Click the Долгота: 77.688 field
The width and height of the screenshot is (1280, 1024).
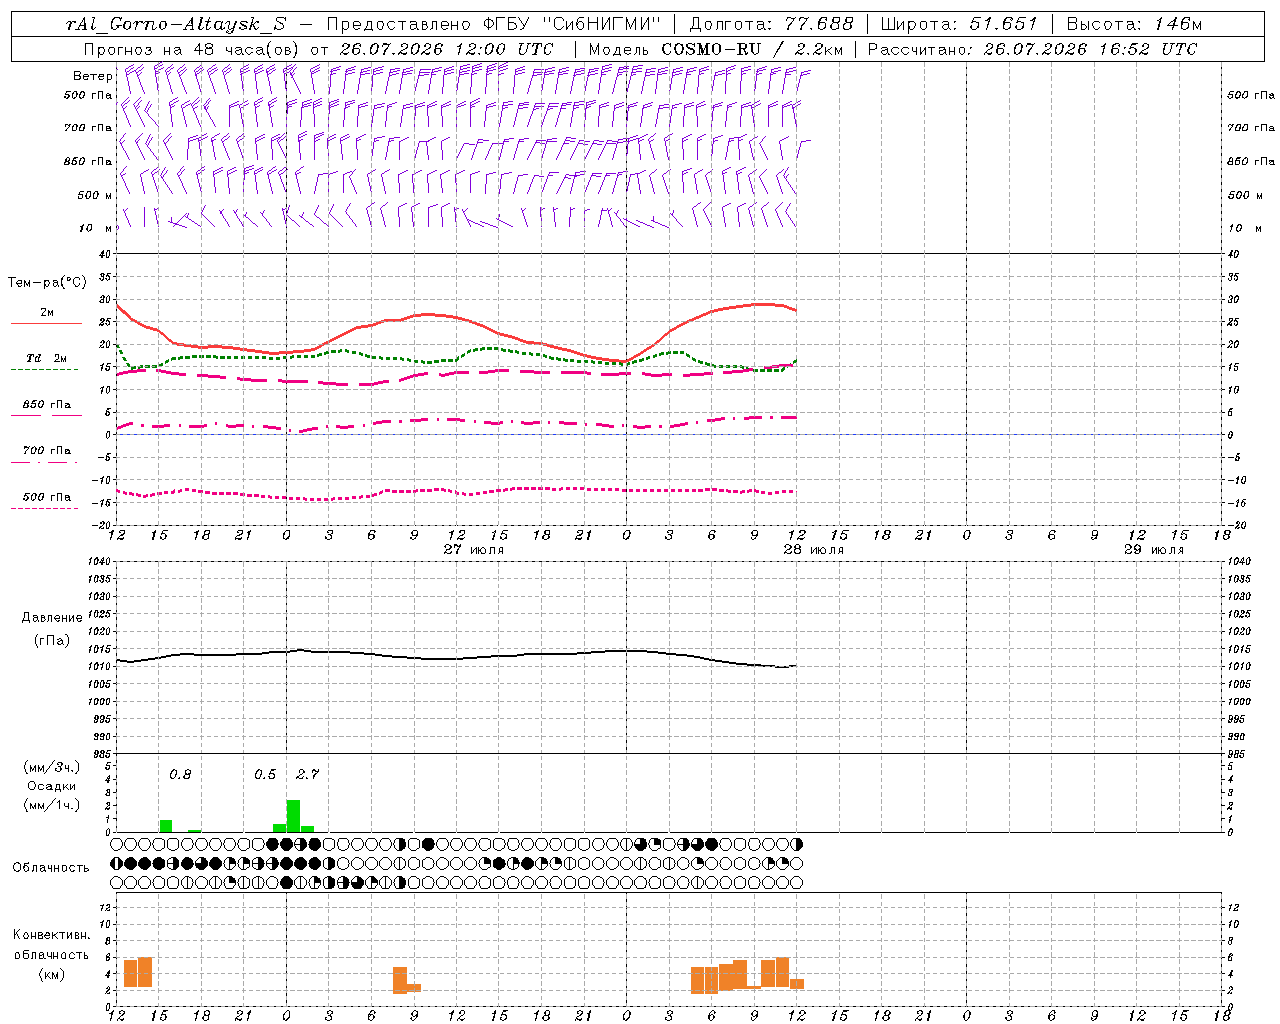pos(772,24)
